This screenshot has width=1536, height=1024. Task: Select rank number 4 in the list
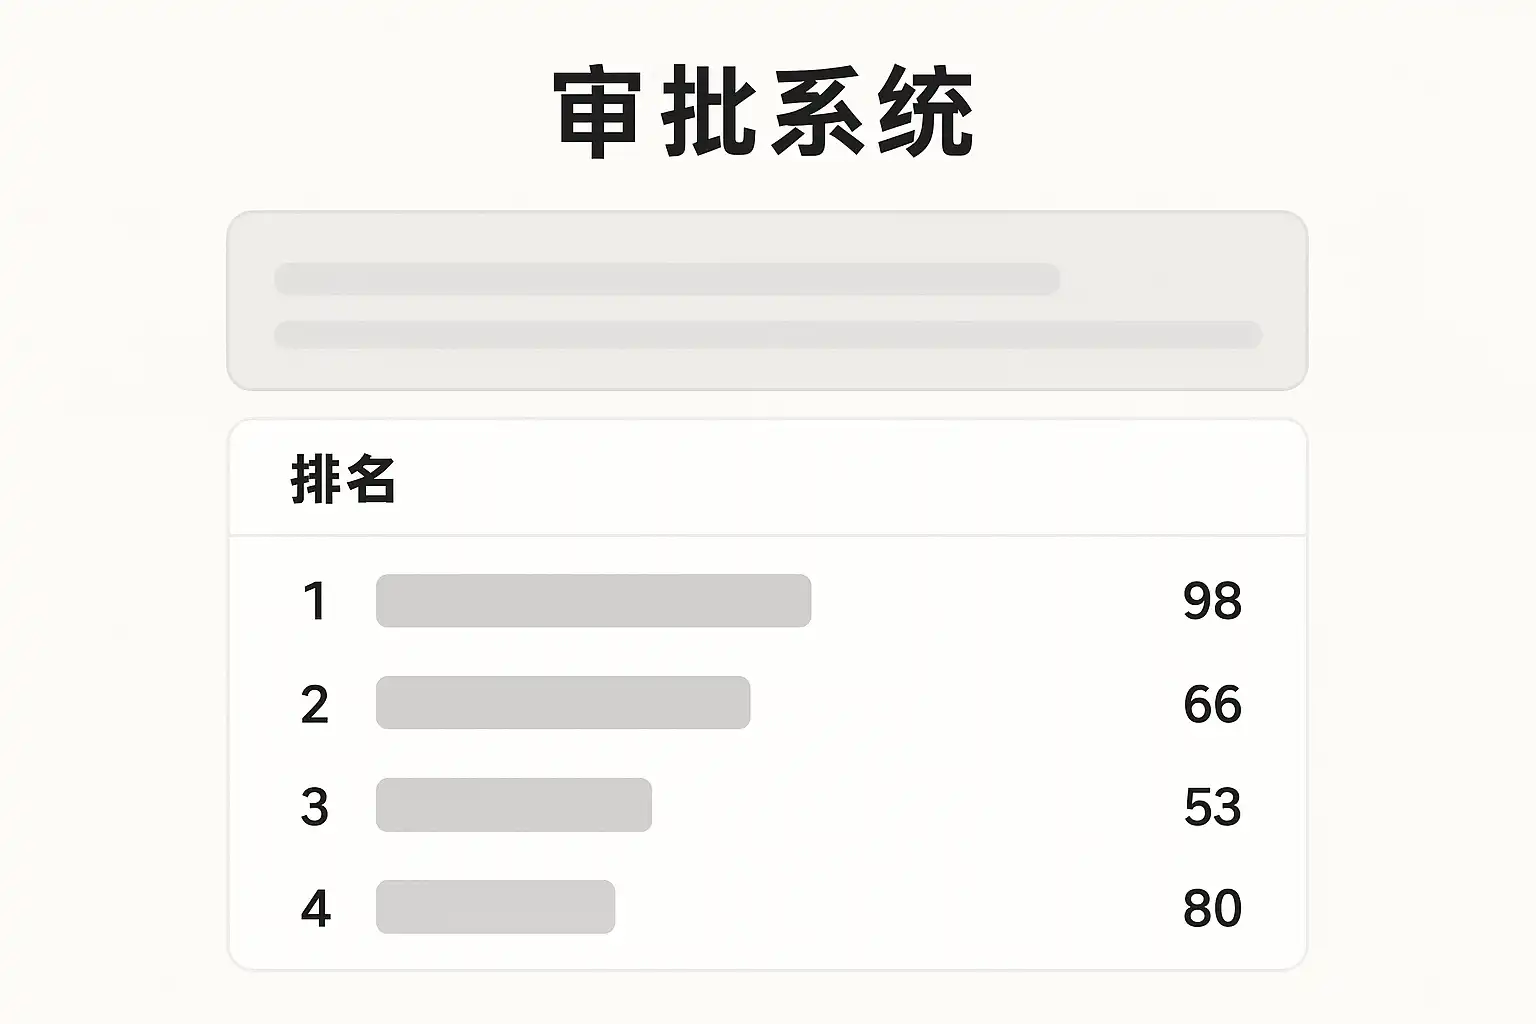coord(315,908)
